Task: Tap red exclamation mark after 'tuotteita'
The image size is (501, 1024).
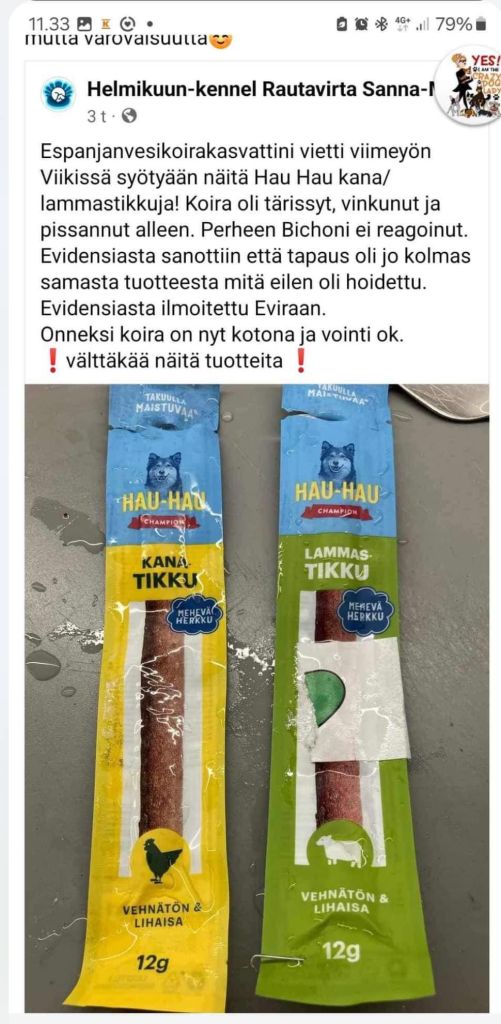Action: coord(300,360)
